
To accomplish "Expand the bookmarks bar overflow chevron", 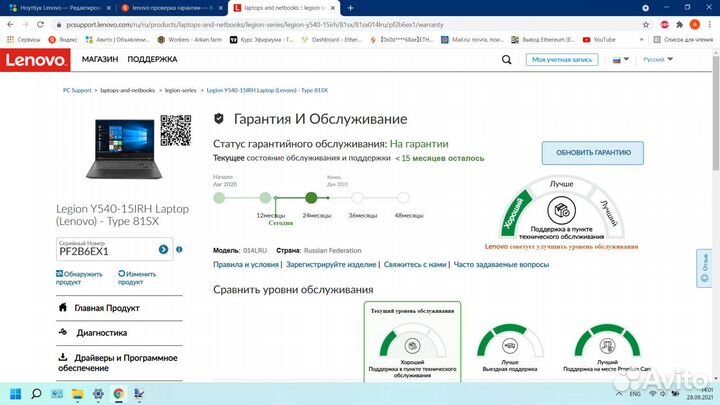I will [641, 40].
